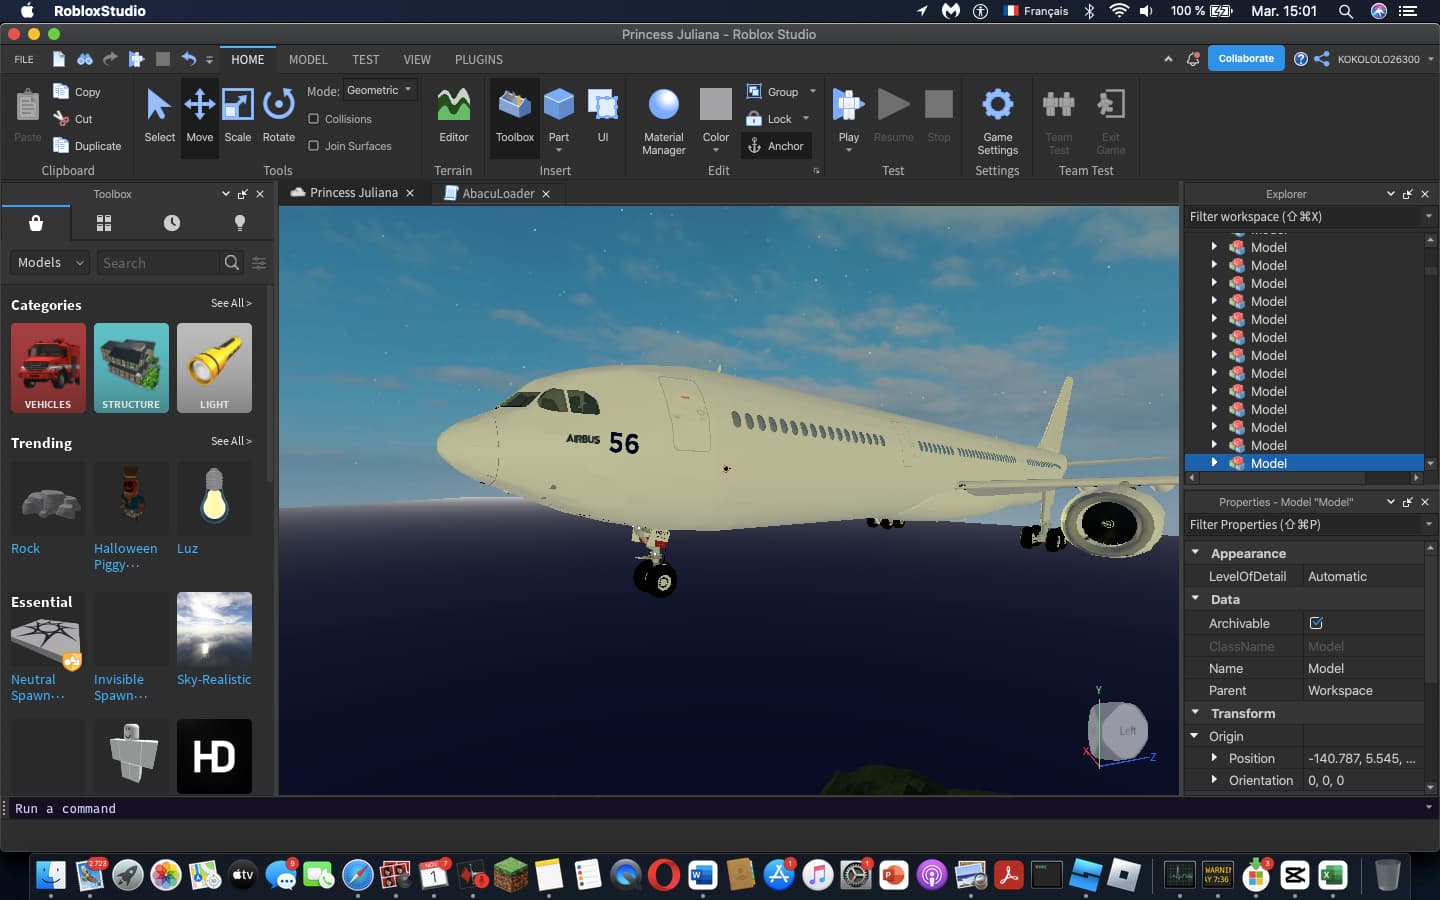Click the Filter workspace input field
This screenshot has width=1440, height=900.
tap(1303, 216)
